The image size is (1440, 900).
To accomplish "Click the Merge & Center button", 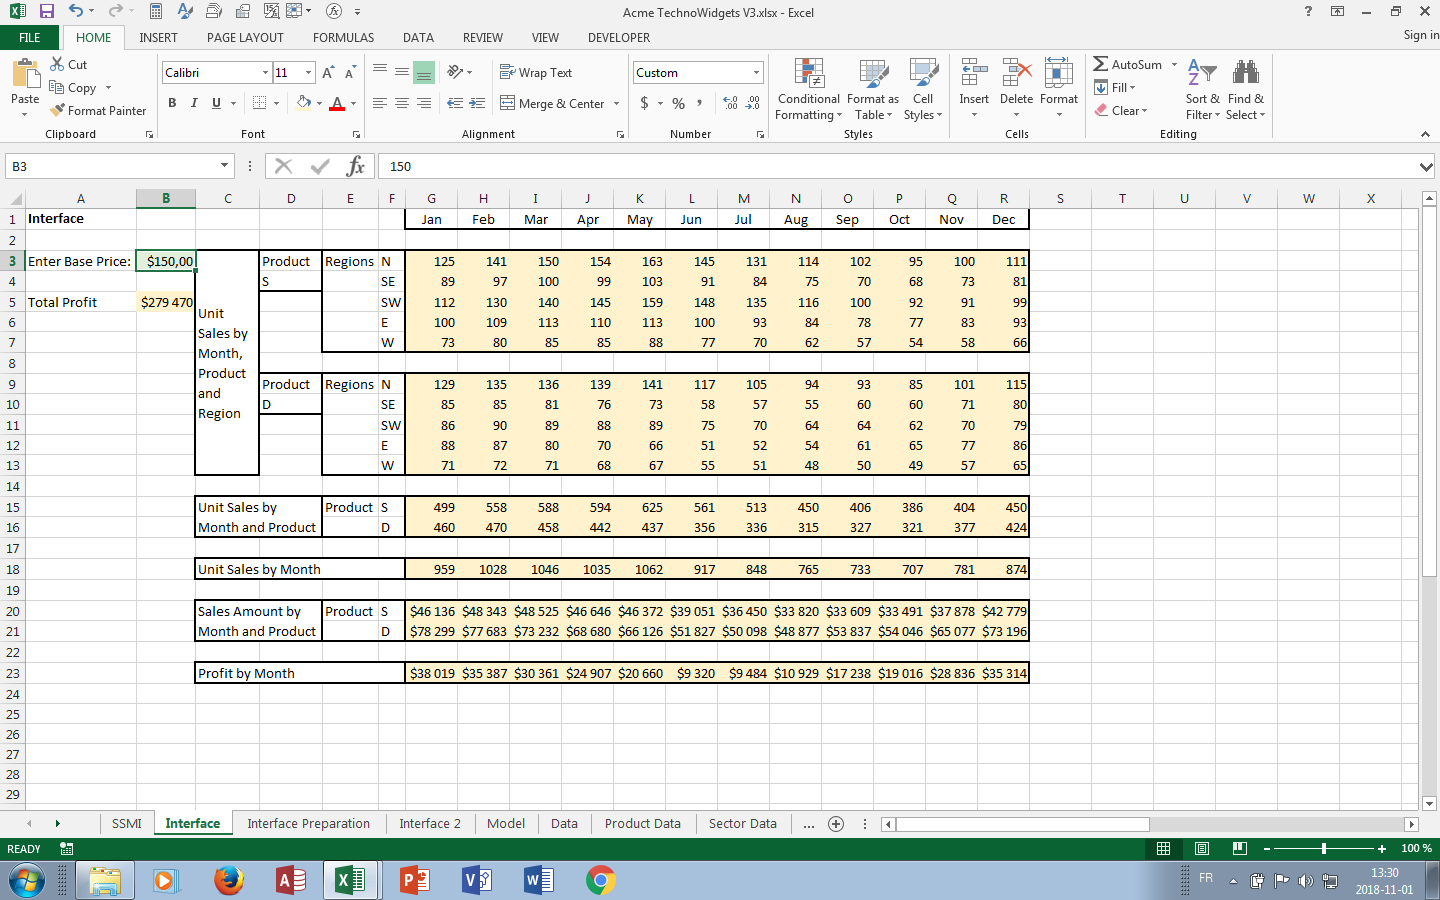I will [x=554, y=103].
